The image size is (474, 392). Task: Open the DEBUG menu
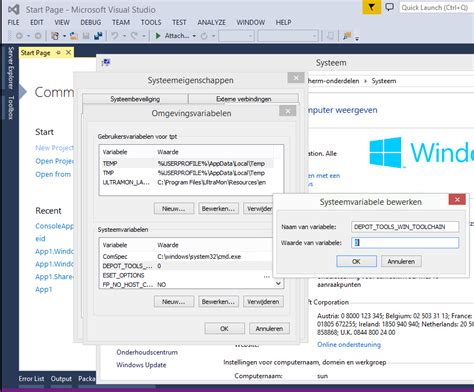(x=91, y=22)
